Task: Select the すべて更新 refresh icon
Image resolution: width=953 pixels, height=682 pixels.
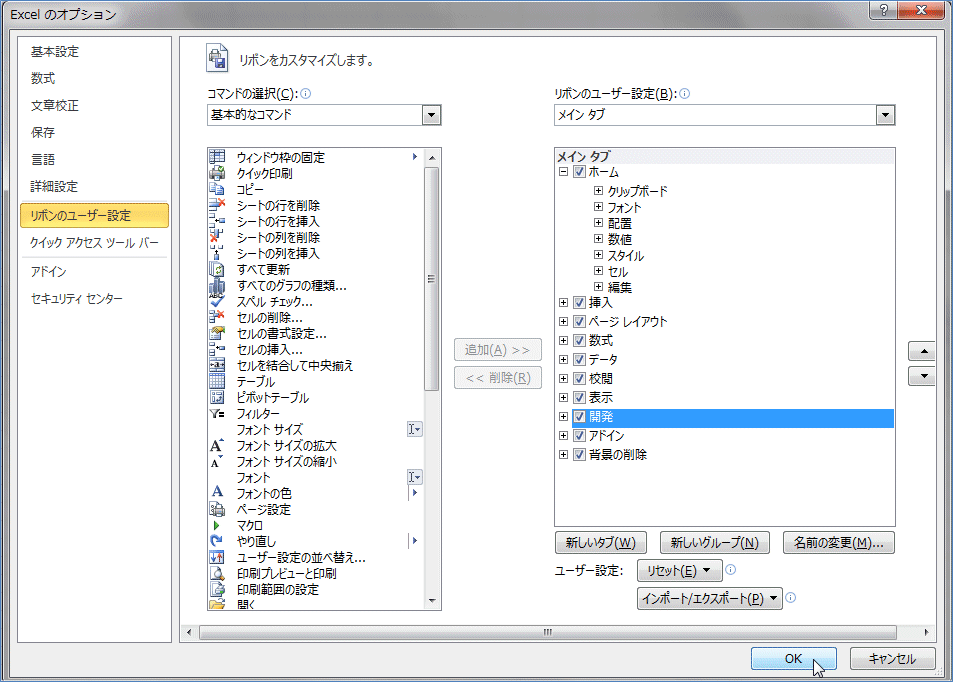Action: pyautogui.click(x=217, y=269)
